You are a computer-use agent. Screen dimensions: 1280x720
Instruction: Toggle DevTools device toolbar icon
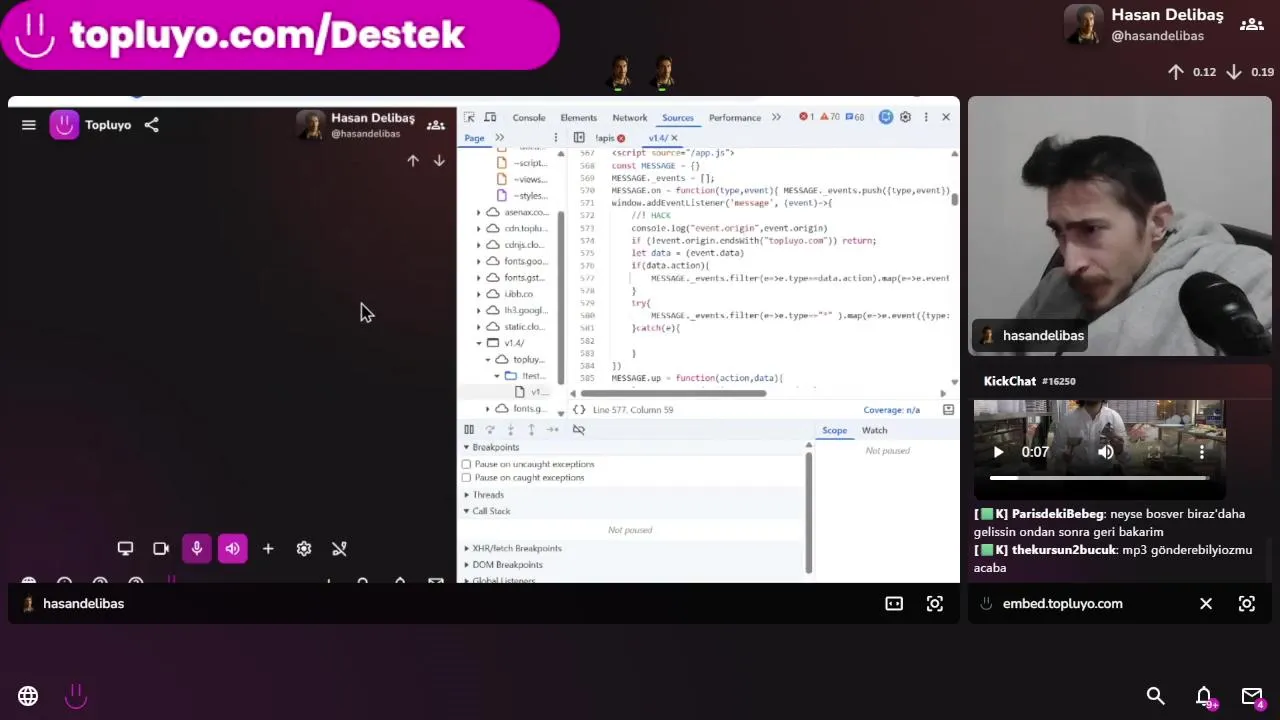[x=489, y=117]
